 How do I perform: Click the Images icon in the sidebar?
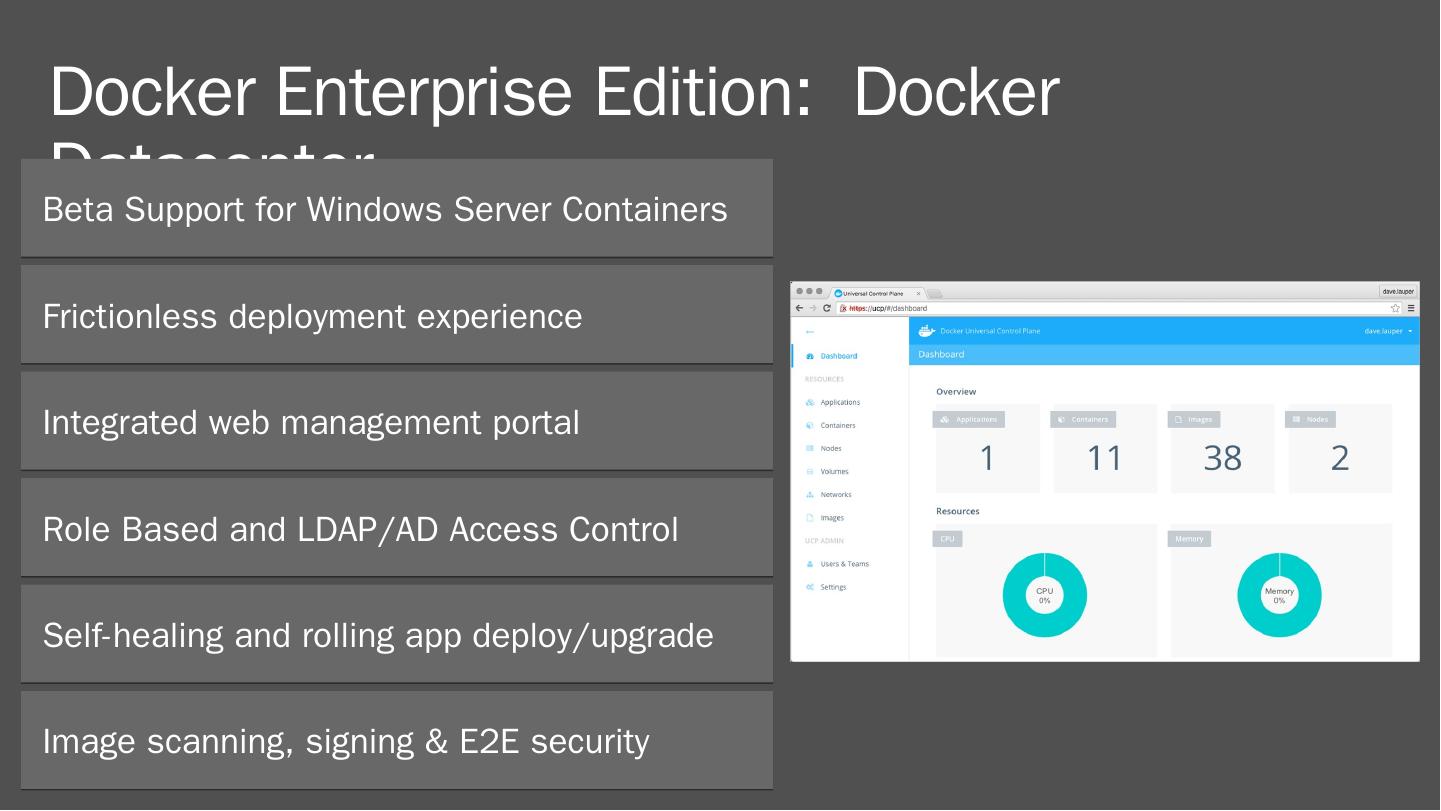click(810, 518)
